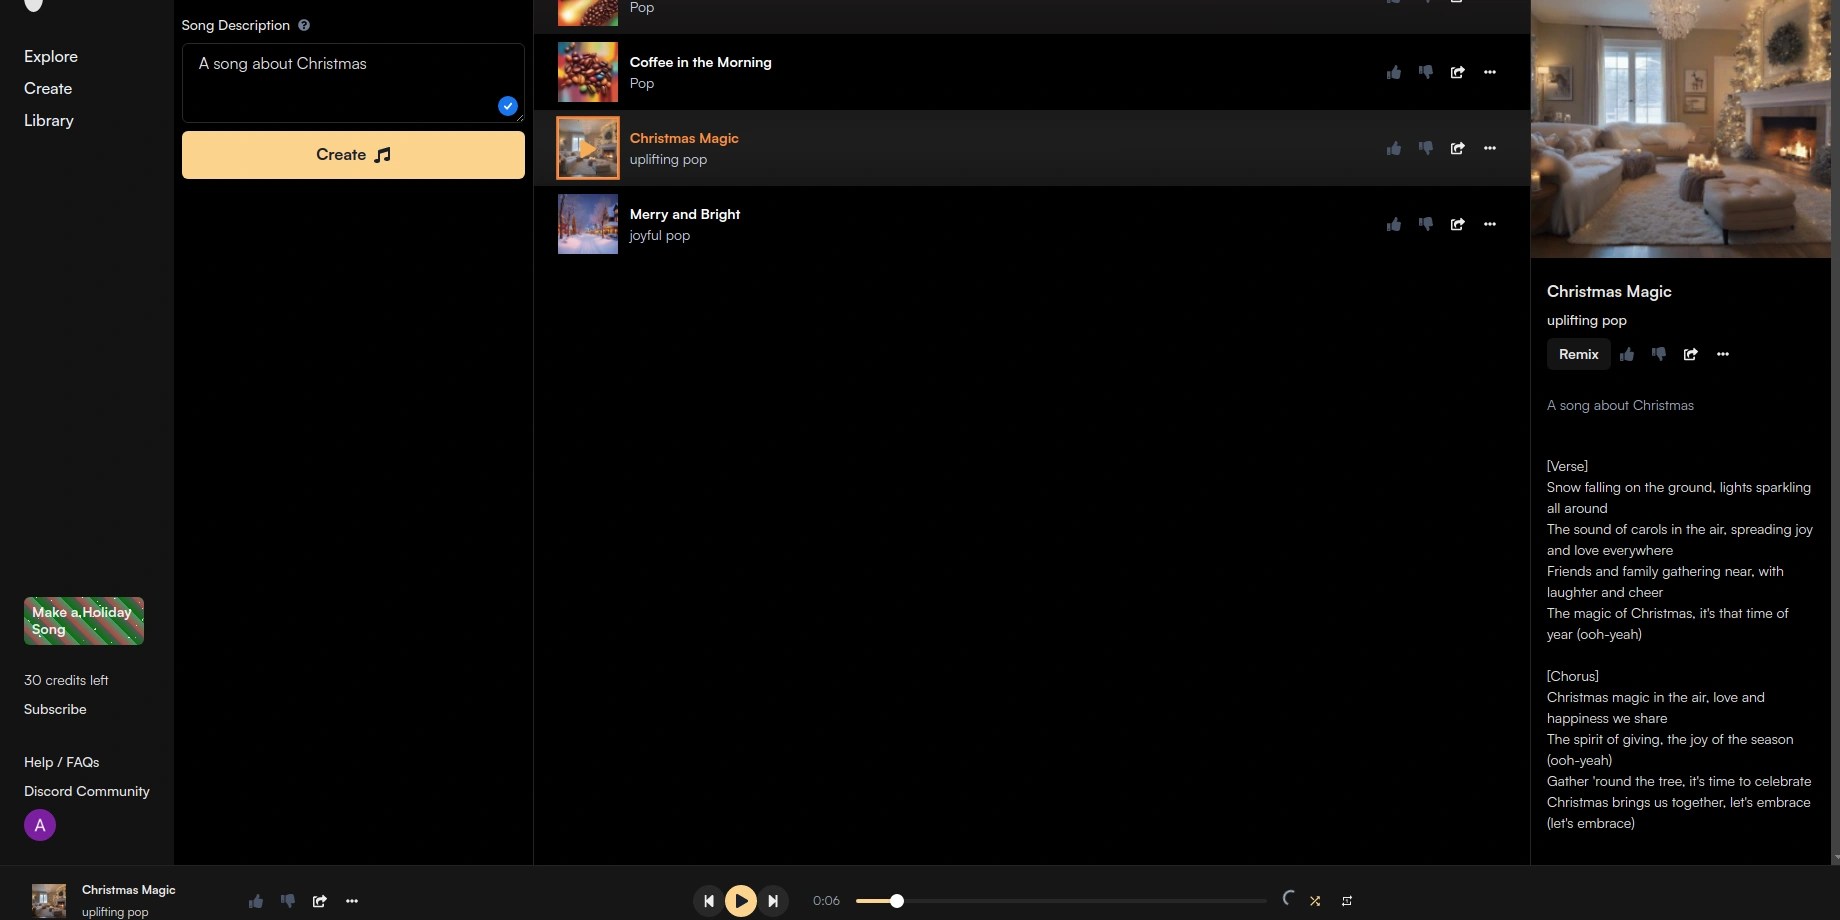The height and width of the screenshot is (920, 1840).
Task: Select the Merry and Bright title
Action: [x=685, y=214]
